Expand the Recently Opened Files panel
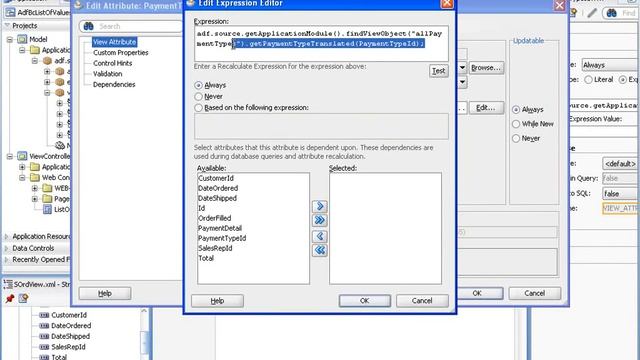Image resolution: width=640 pixels, height=360 pixels. (x=7, y=260)
